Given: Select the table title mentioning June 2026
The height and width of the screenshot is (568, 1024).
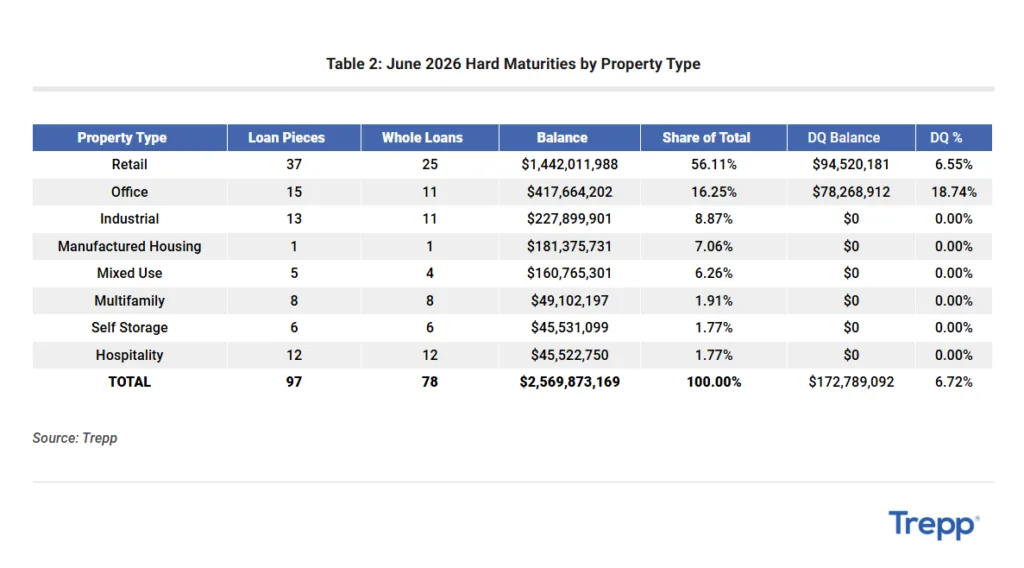Looking at the screenshot, I should 513,64.
